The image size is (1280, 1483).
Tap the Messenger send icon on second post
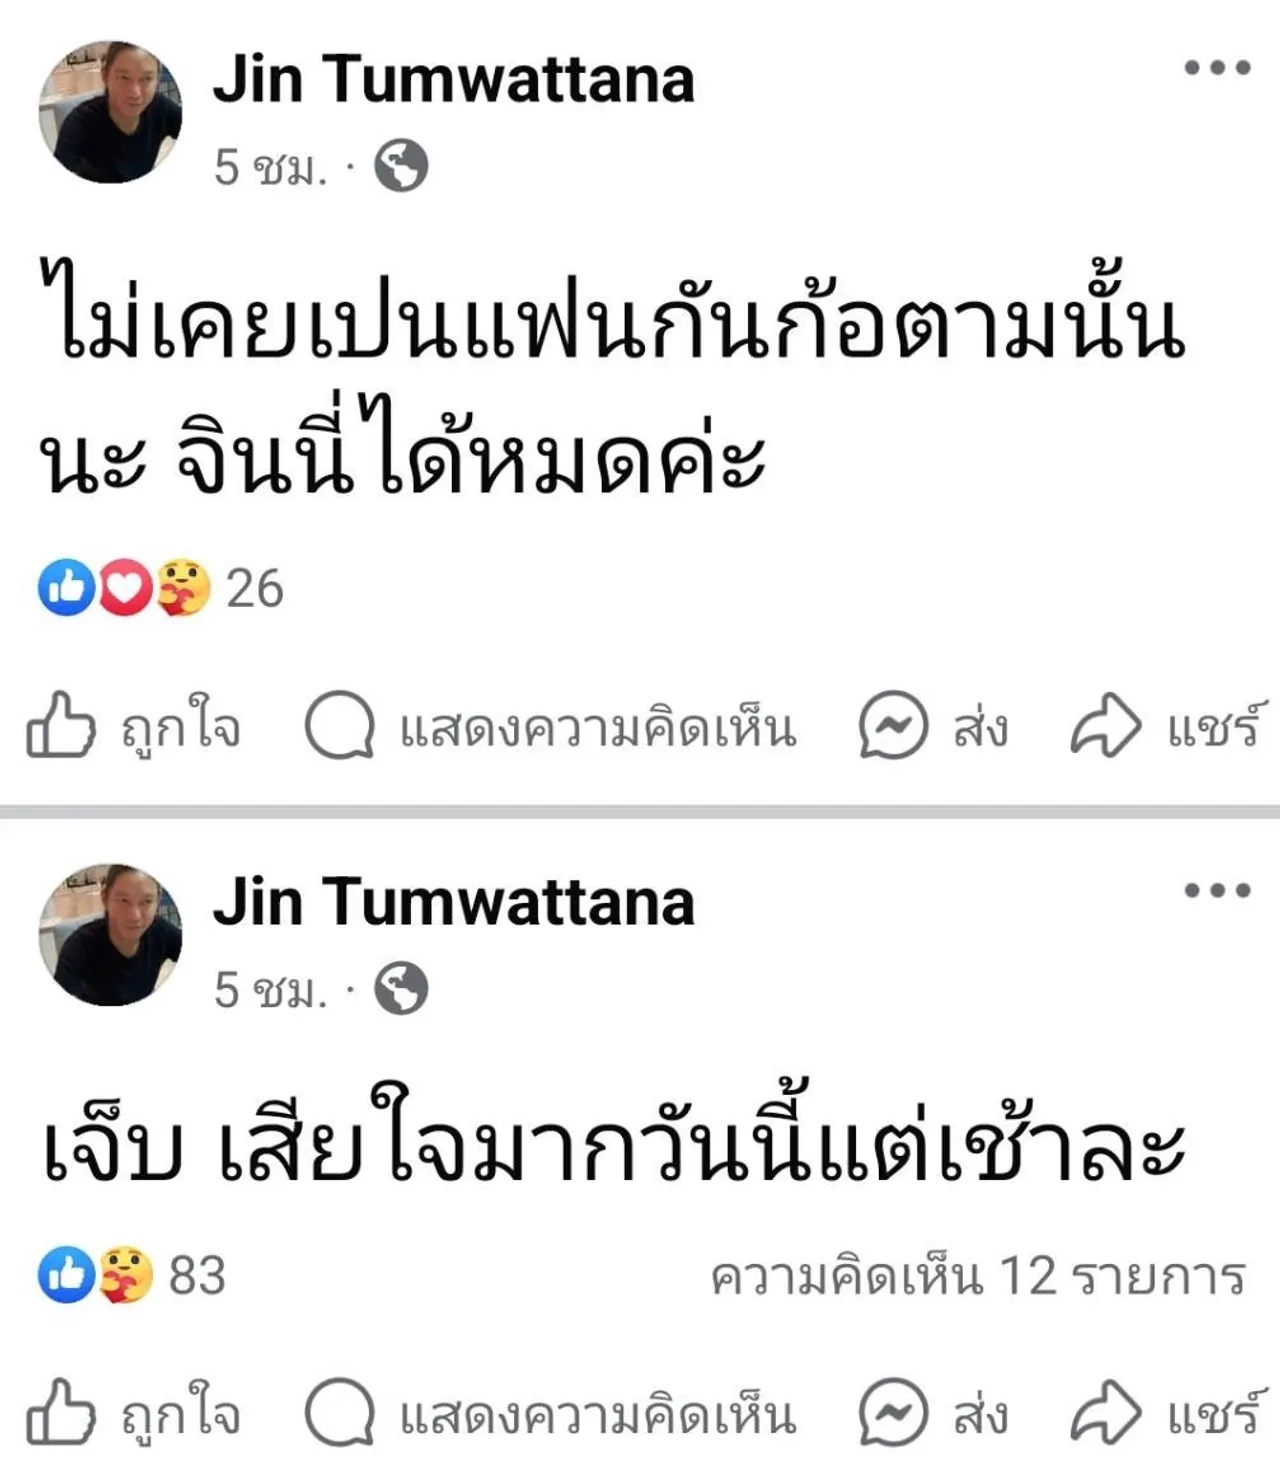pos(893,1412)
